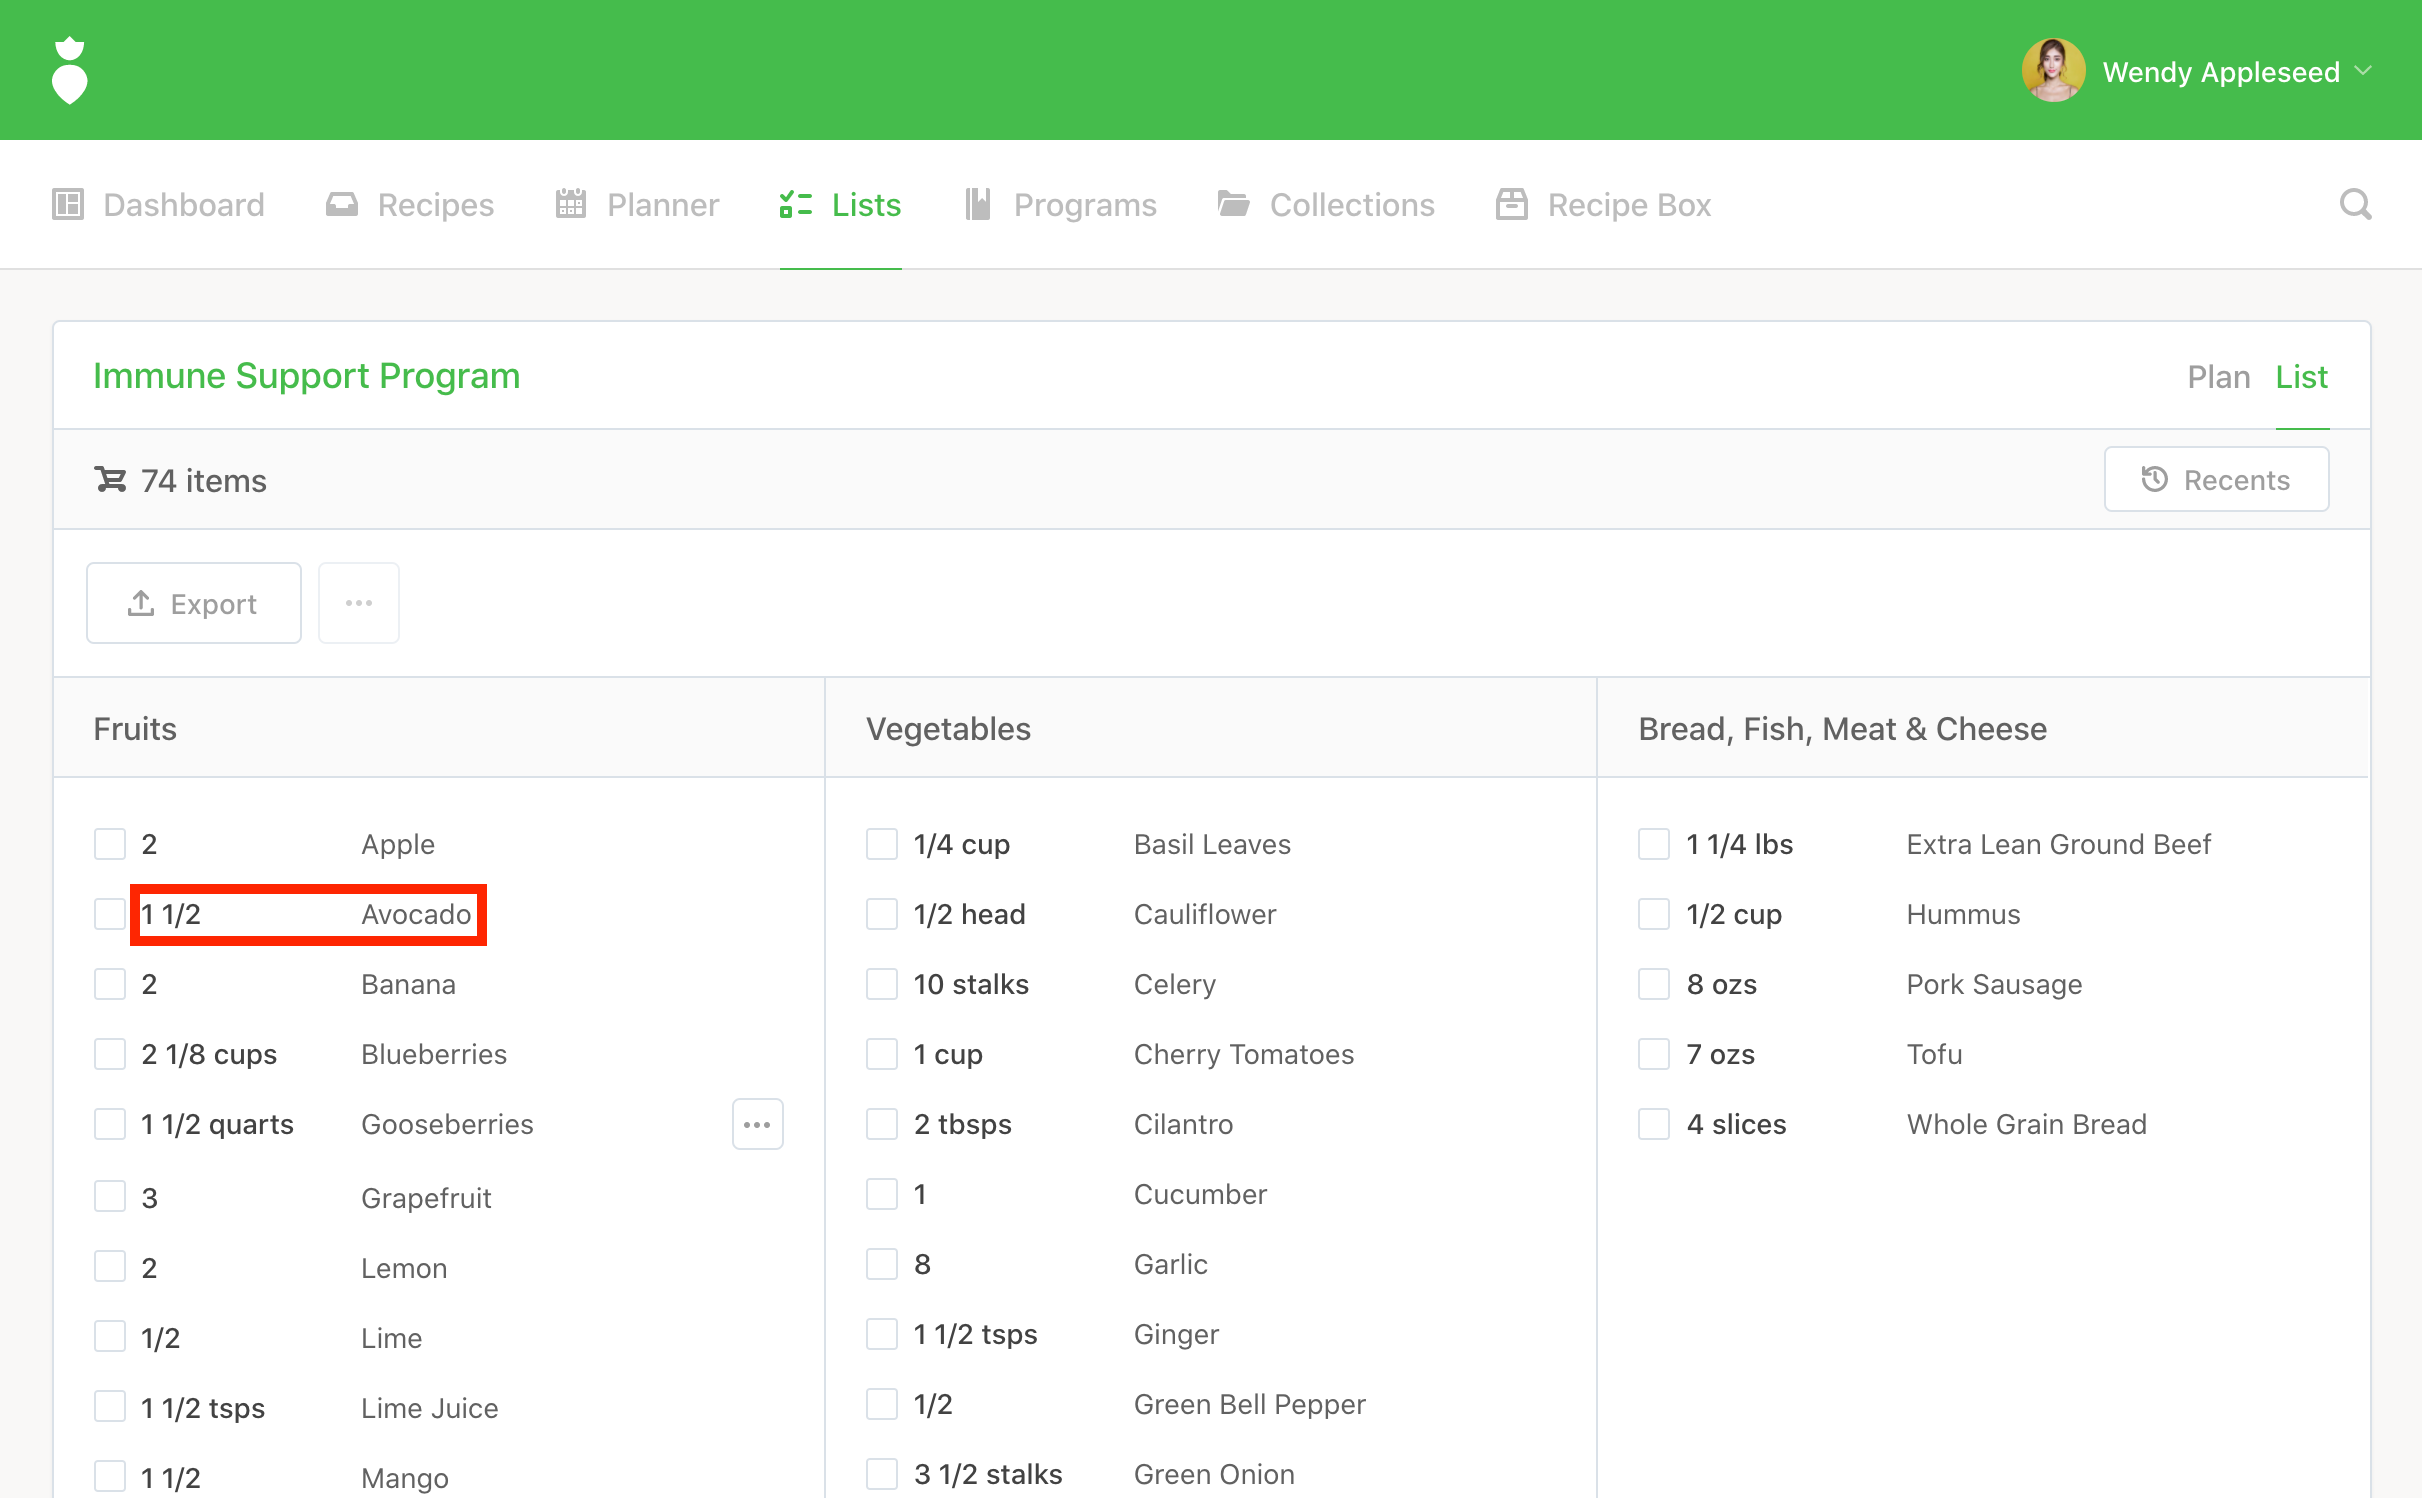The height and width of the screenshot is (1498, 2422).
Task: Click the shopping cart items icon
Action: (110, 480)
